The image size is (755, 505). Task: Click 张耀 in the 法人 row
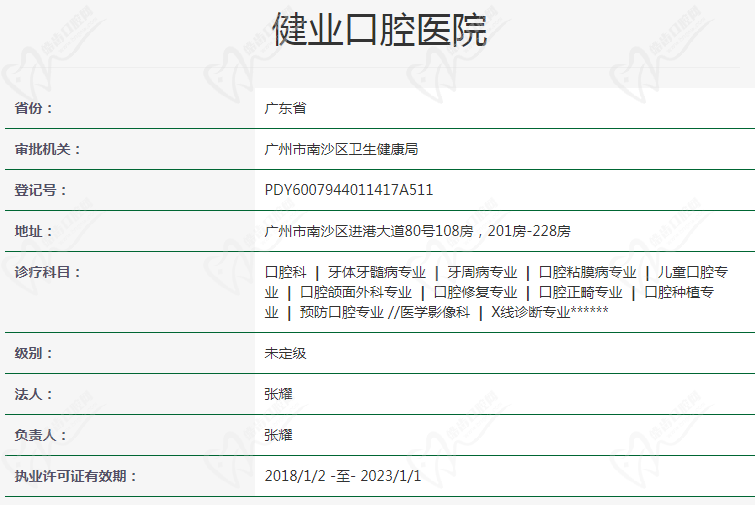tap(278, 394)
